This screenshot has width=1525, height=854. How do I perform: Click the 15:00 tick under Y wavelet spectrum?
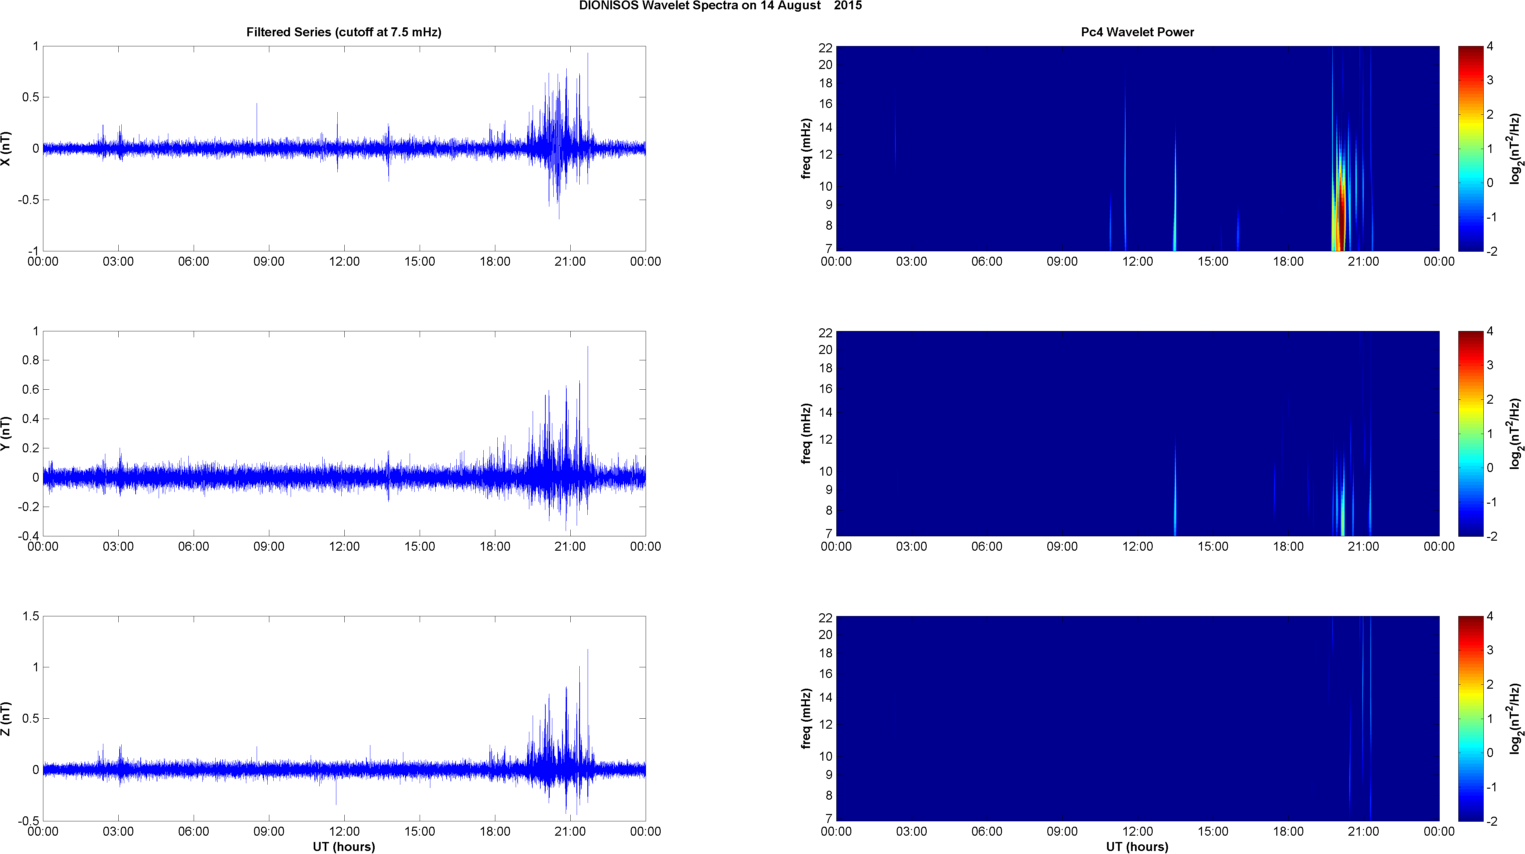(x=1213, y=547)
